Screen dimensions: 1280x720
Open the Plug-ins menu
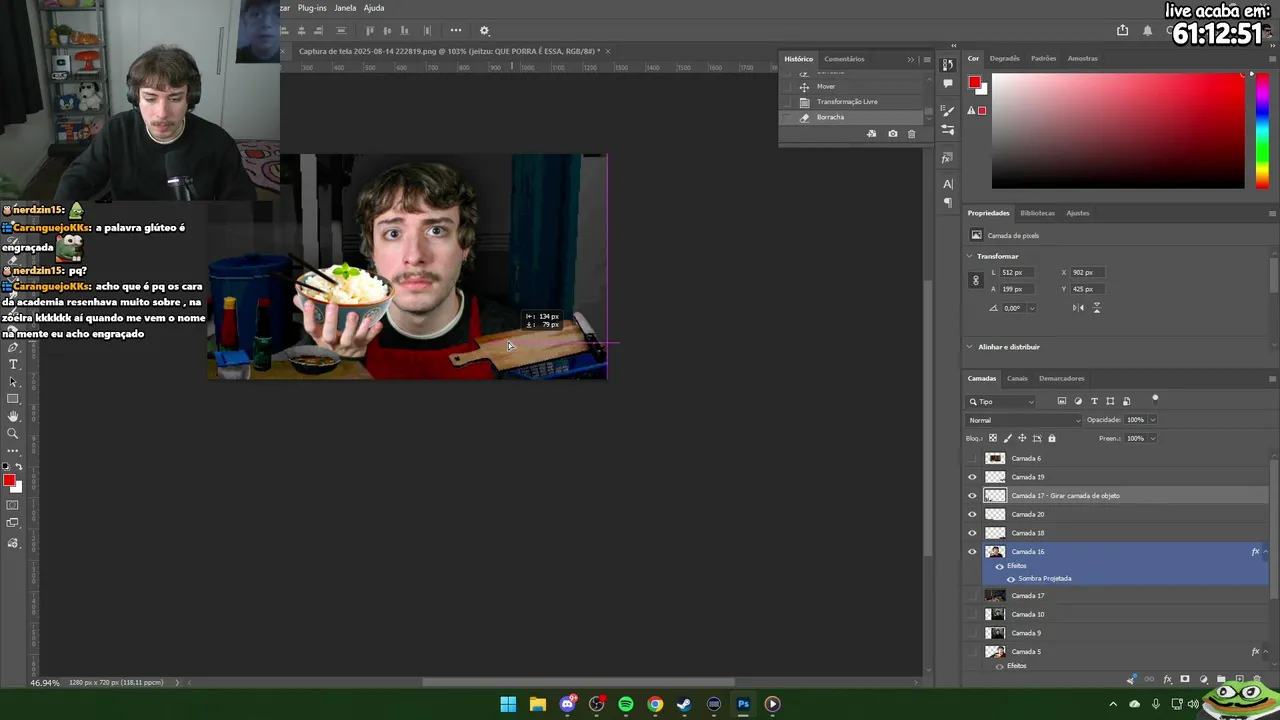coord(312,8)
